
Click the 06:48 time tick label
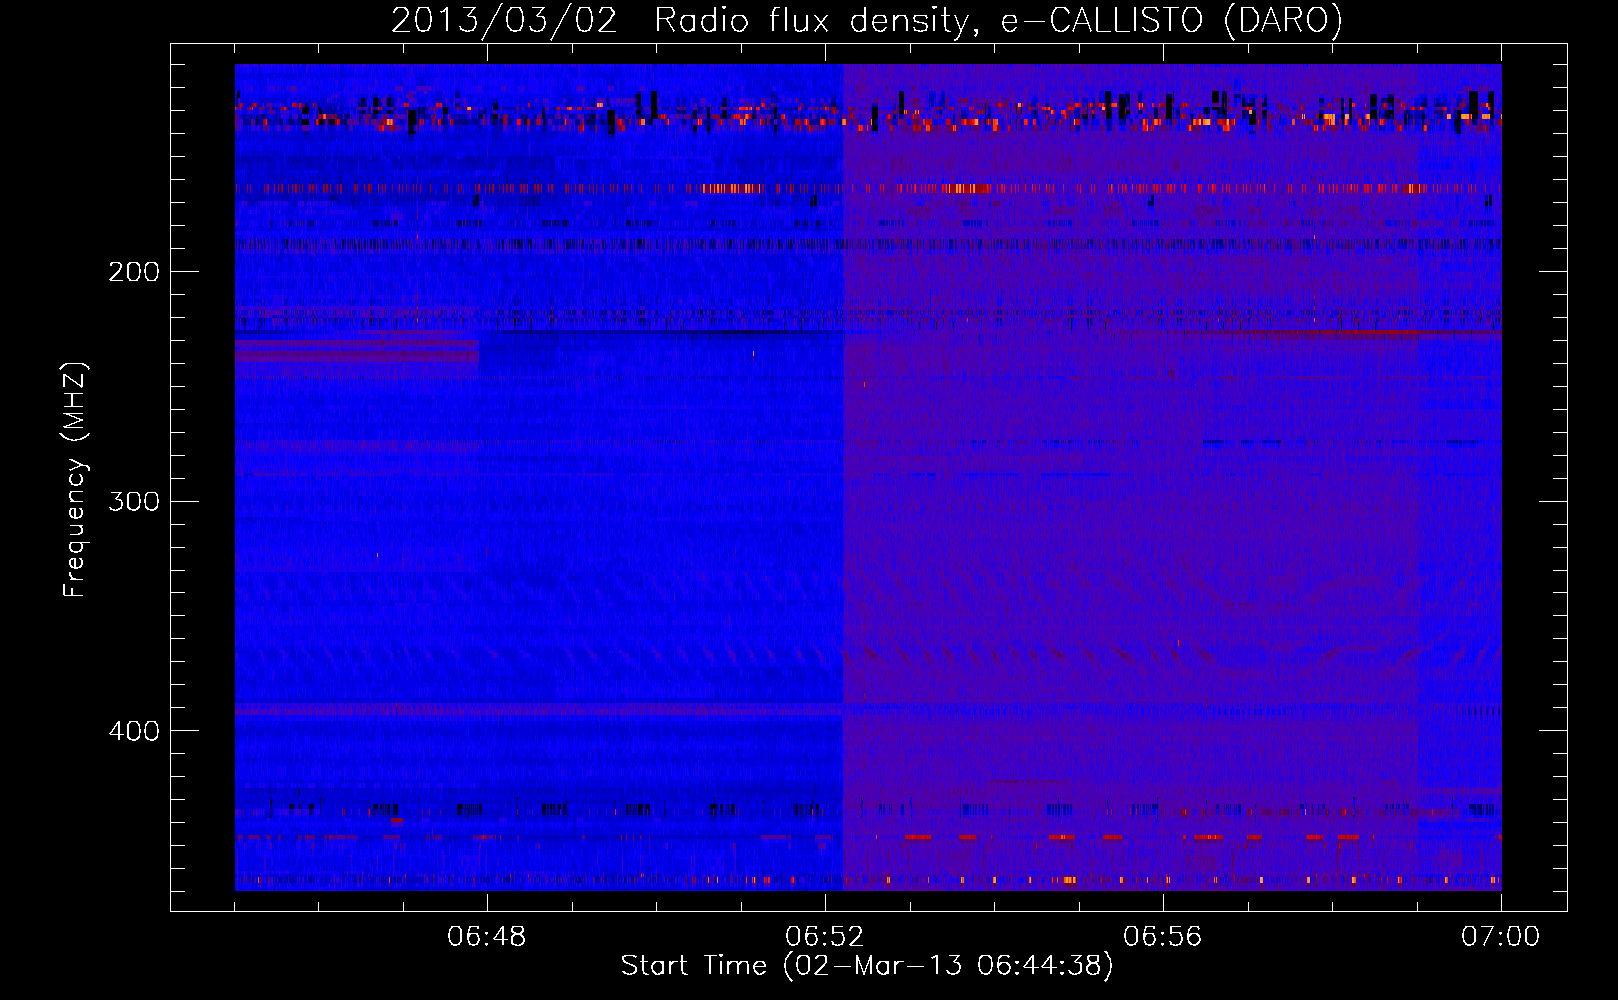[x=487, y=937]
